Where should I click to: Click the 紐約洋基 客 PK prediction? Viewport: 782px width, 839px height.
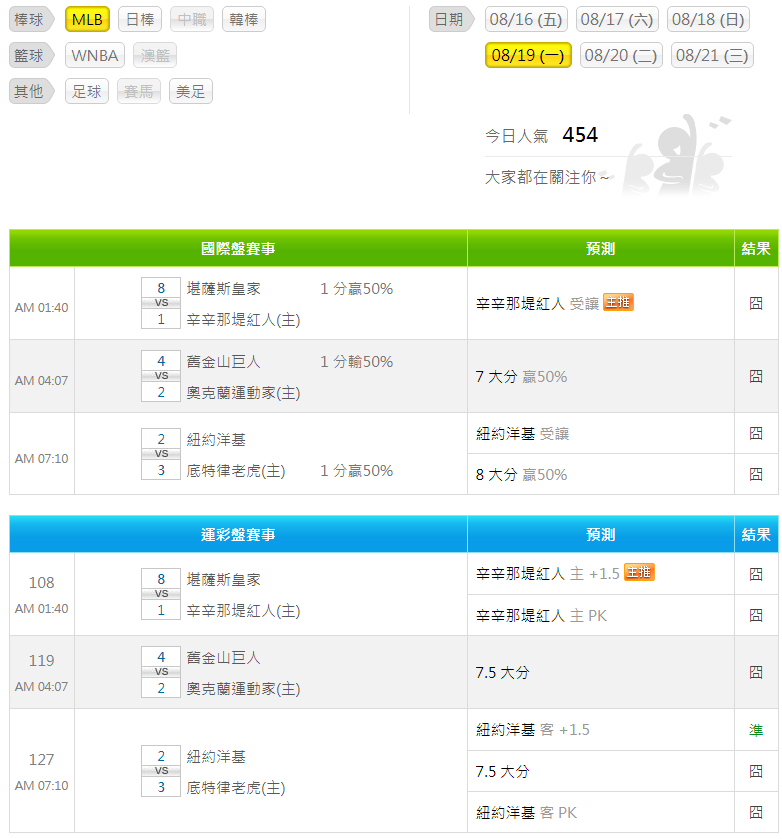click(526, 813)
